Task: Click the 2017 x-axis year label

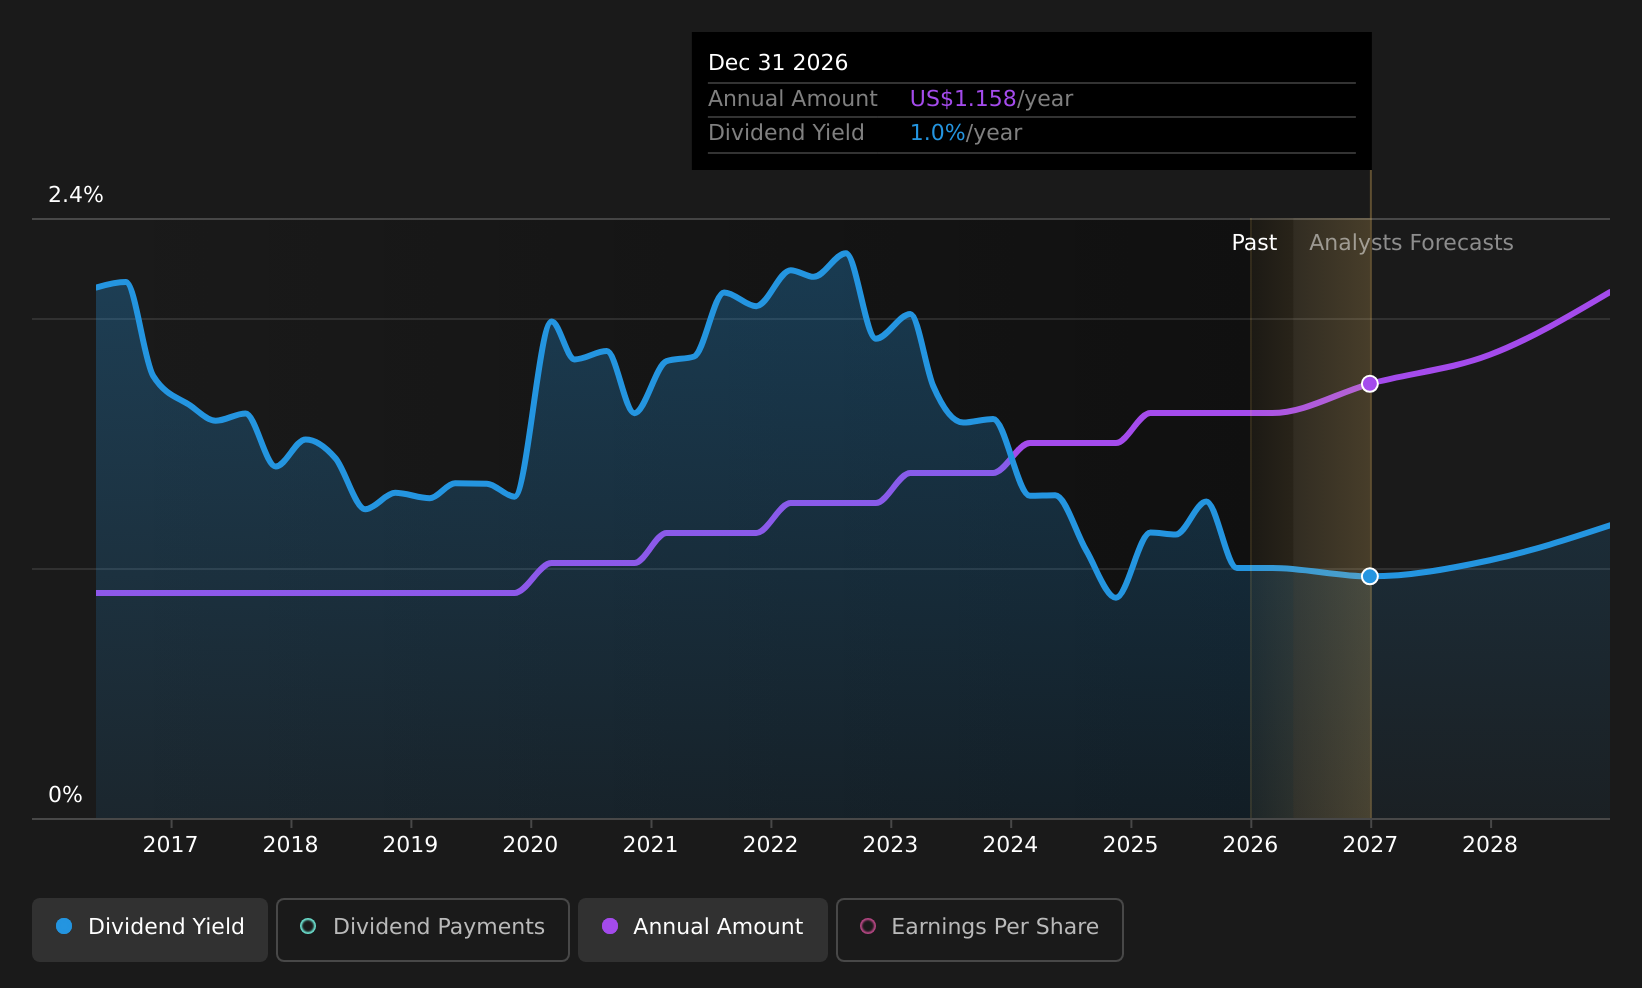Action: (x=171, y=845)
